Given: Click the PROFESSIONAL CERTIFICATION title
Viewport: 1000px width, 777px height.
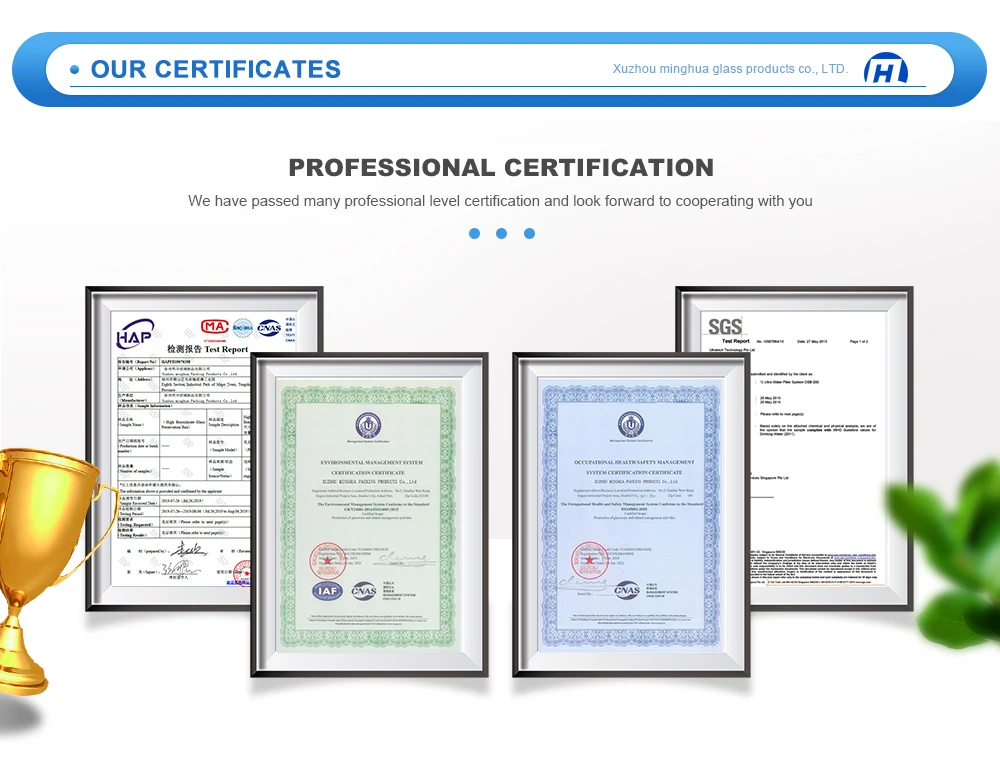Looking at the screenshot, I should 501,168.
